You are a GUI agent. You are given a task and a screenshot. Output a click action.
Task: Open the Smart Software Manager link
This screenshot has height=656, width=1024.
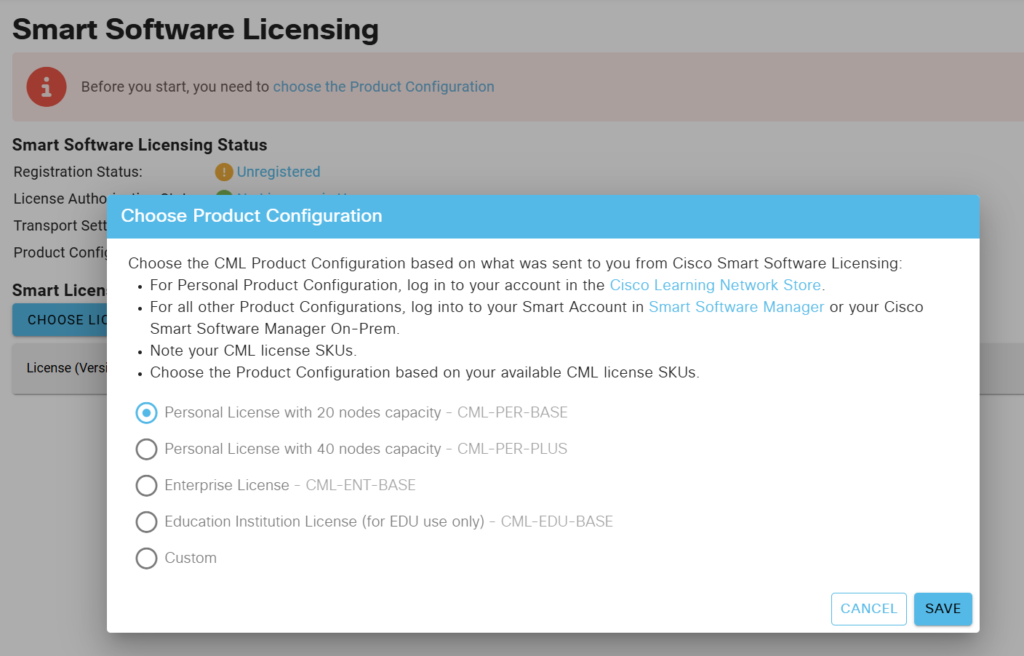coord(736,307)
